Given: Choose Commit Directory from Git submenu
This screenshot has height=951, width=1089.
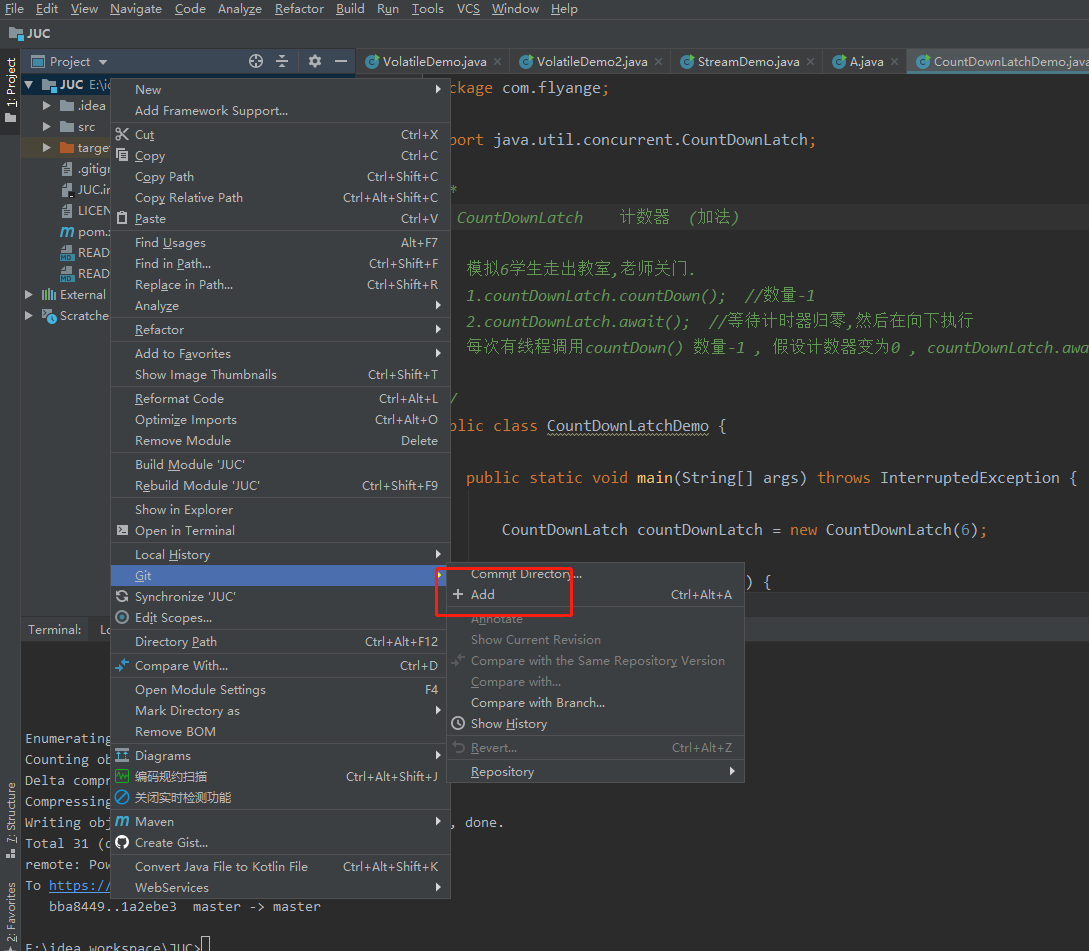Looking at the screenshot, I should 526,574.
